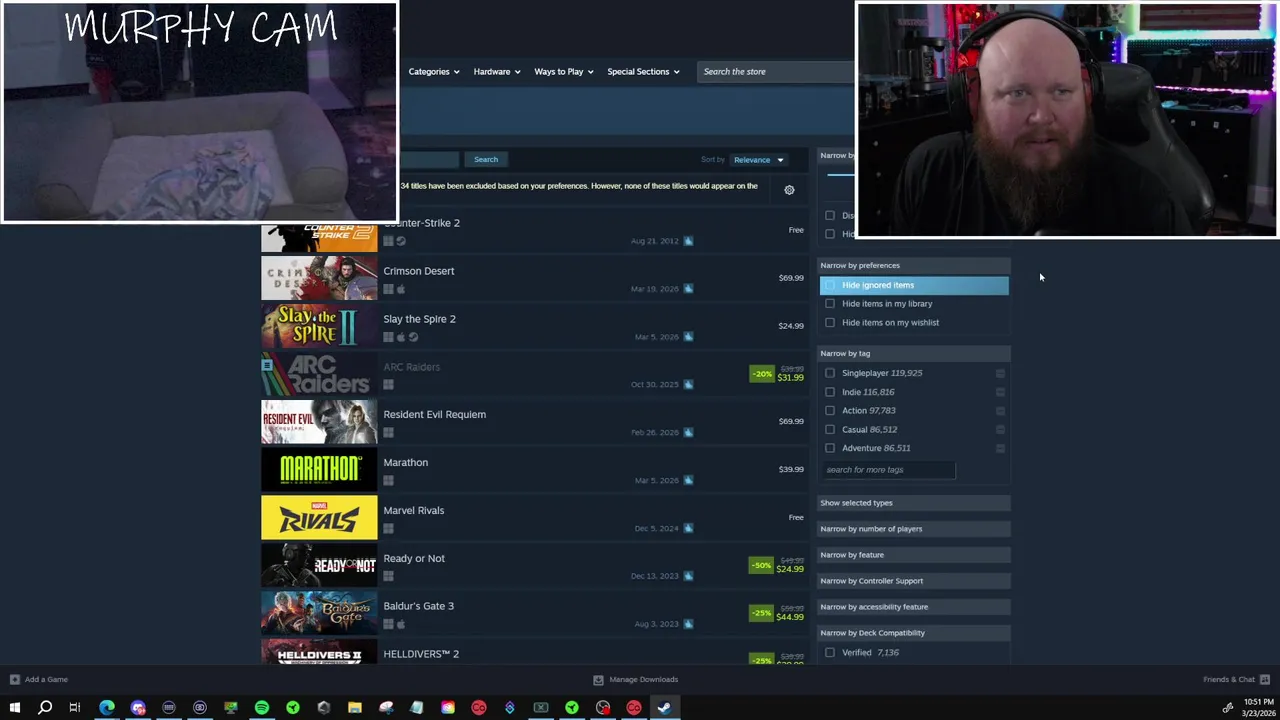Click Manage Downloads link
This screenshot has width=1280, height=720.
click(x=644, y=679)
